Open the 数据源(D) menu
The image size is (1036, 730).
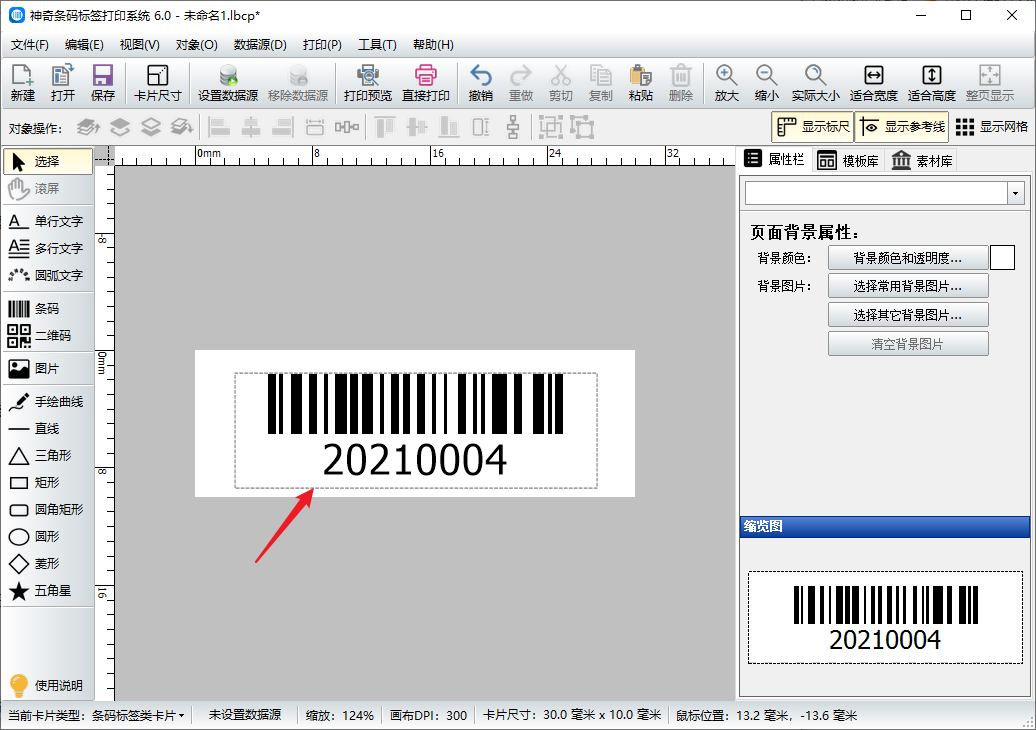[x=260, y=45]
